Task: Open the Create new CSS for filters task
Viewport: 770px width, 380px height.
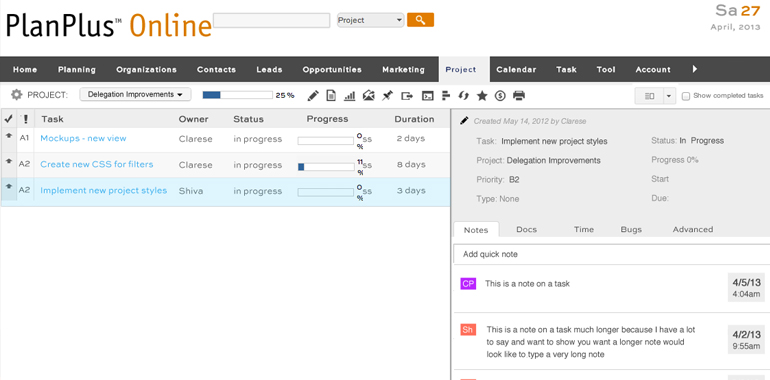Action: [97, 164]
